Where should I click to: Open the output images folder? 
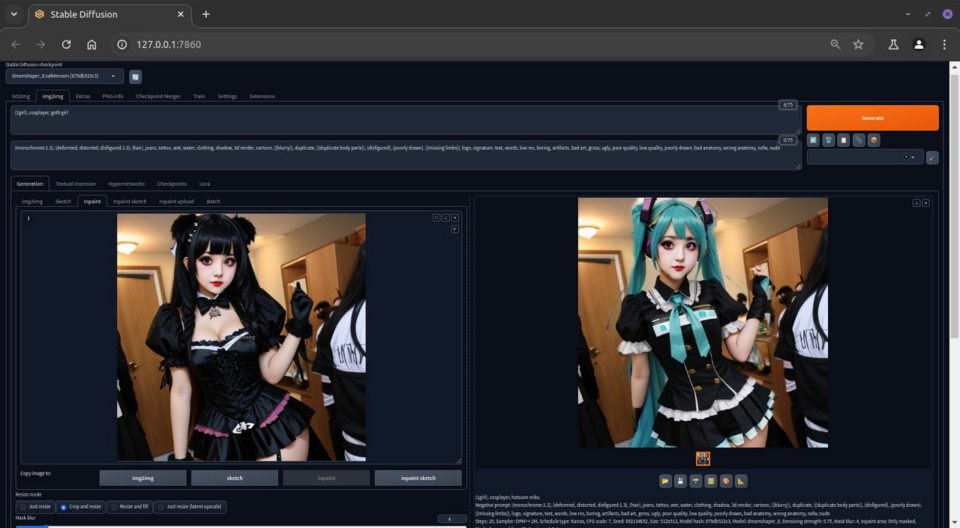(x=666, y=481)
